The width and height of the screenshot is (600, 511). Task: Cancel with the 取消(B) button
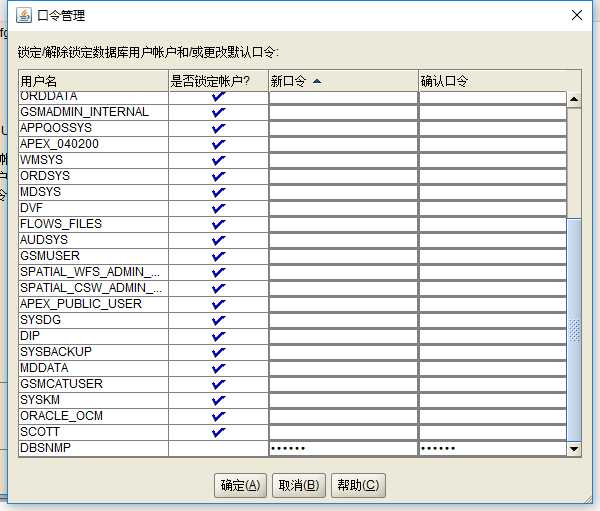pos(299,485)
